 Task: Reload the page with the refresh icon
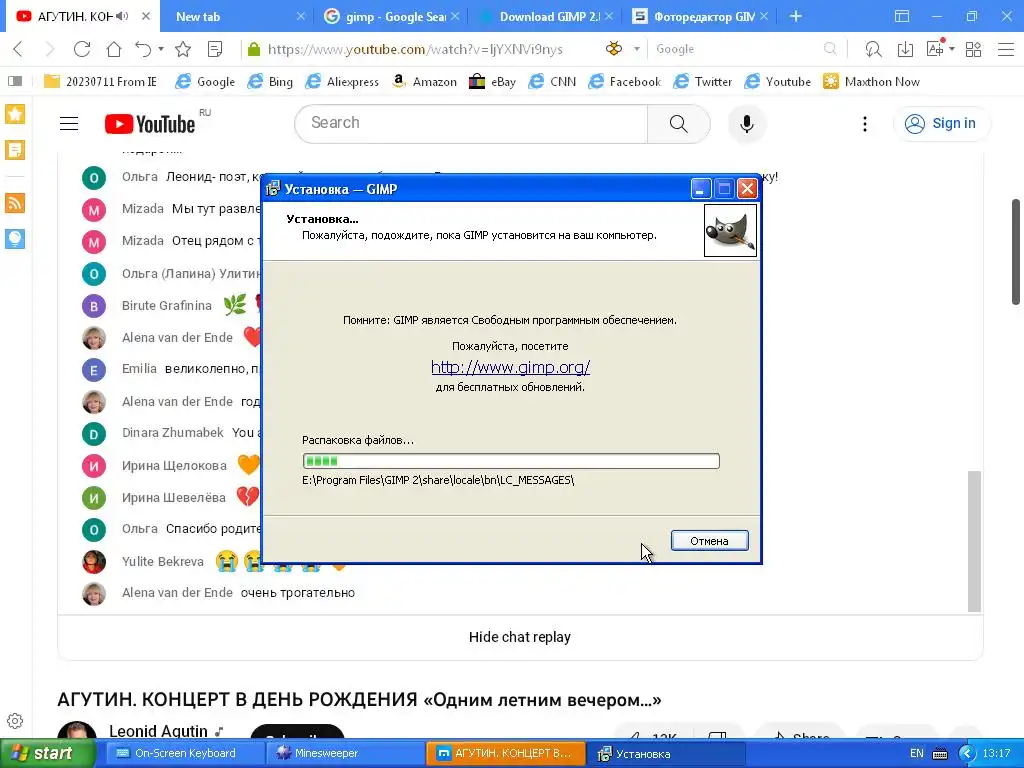[82, 49]
